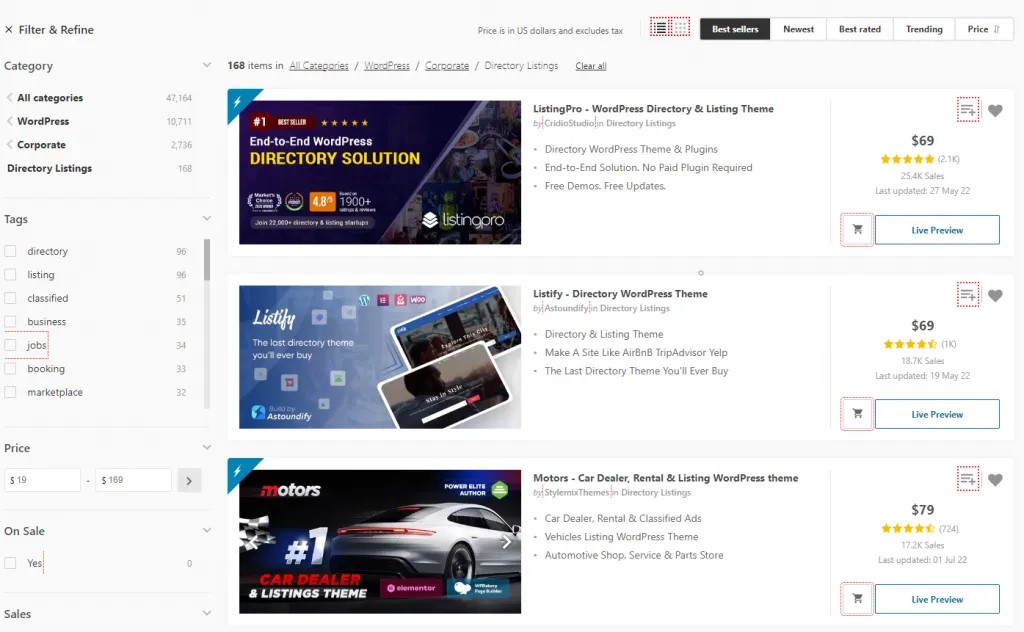
Task: Add ListingPro to collection icon
Action: 967,110
